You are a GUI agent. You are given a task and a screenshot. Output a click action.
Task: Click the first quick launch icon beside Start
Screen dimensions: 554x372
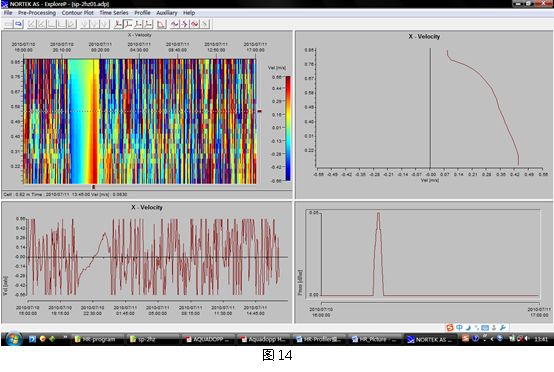click(33, 339)
